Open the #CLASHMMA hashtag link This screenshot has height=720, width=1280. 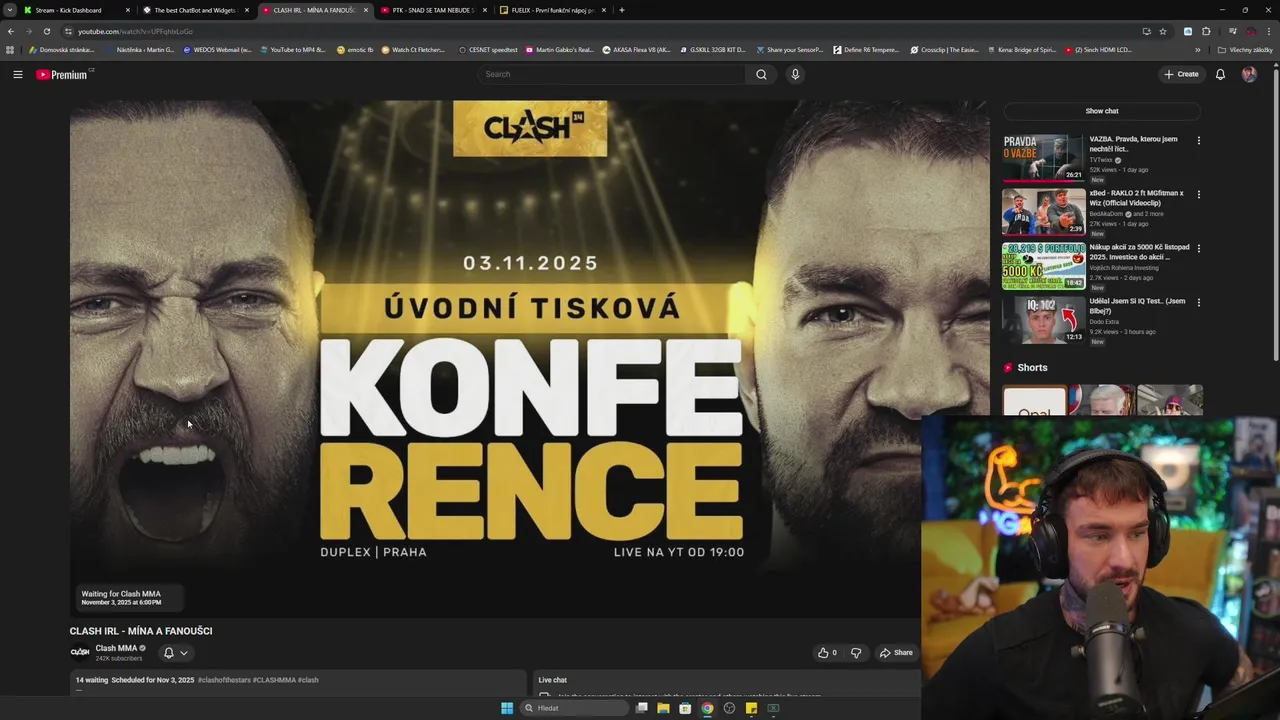(274, 680)
